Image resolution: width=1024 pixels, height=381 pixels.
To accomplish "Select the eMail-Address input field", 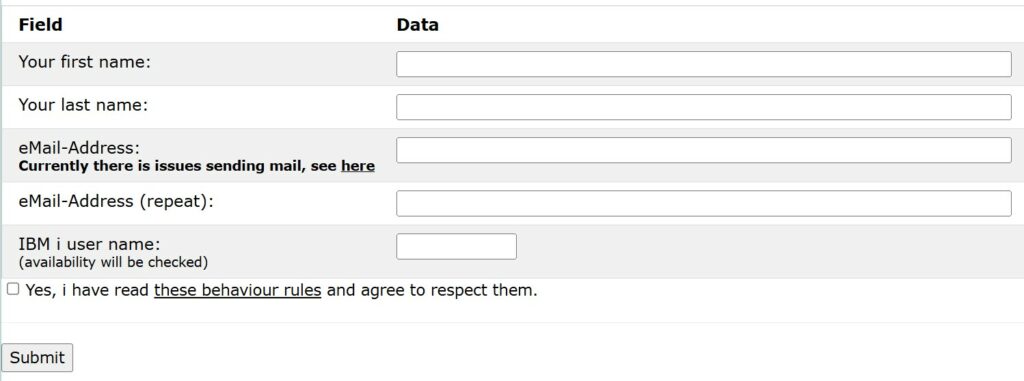I will pyautogui.click(x=703, y=150).
